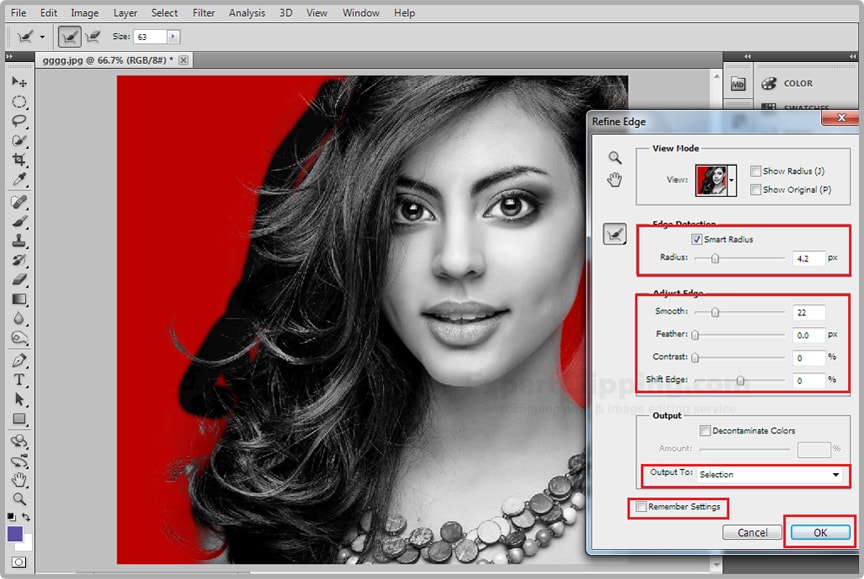
Task: Select the Refine Radius brush tool in dialog
Action: [615, 234]
